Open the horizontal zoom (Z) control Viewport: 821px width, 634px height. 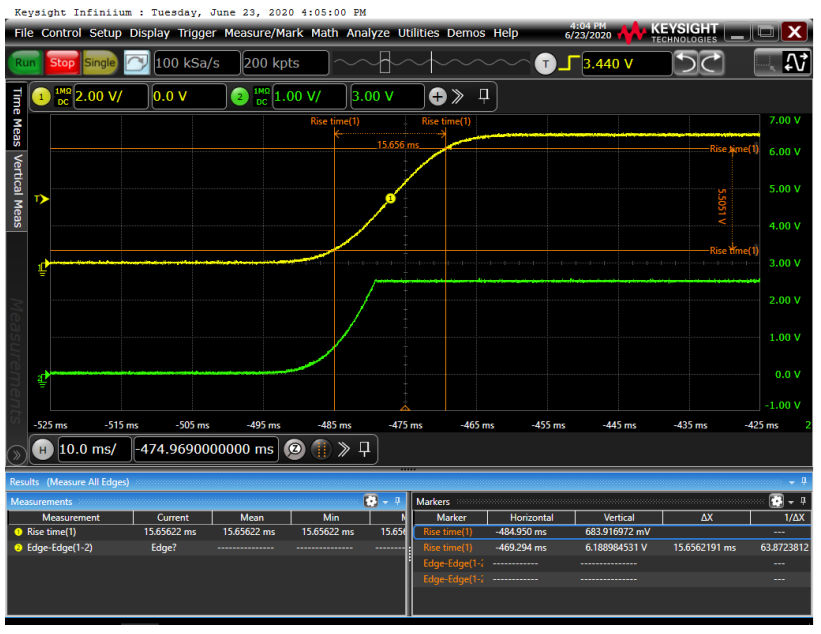tap(295, 449)
